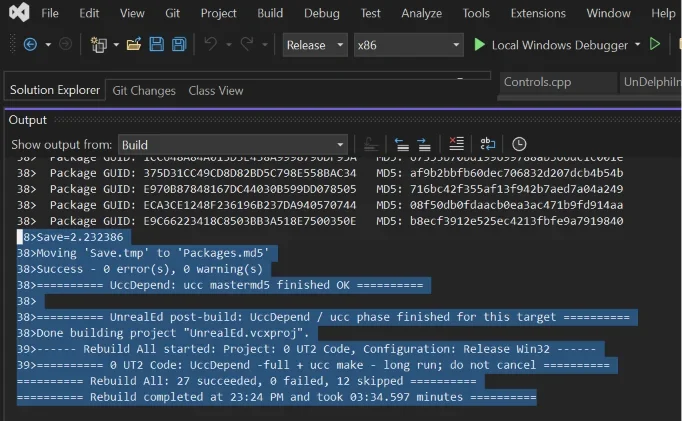Open the Controls.cpp document tab
Image resolution: width=682 pixels, height=421 pixels.
pyautogui.click(x=558, y=82)
